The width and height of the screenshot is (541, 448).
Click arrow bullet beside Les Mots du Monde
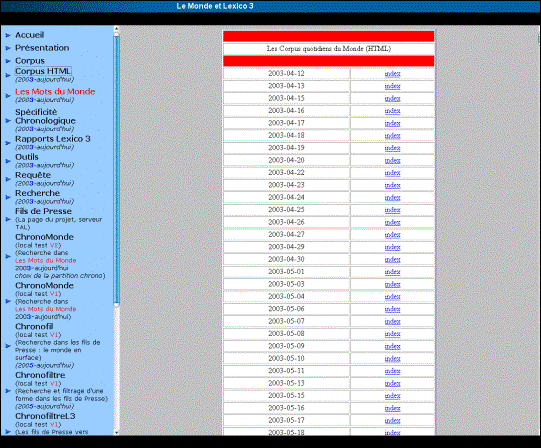(8, 95)
